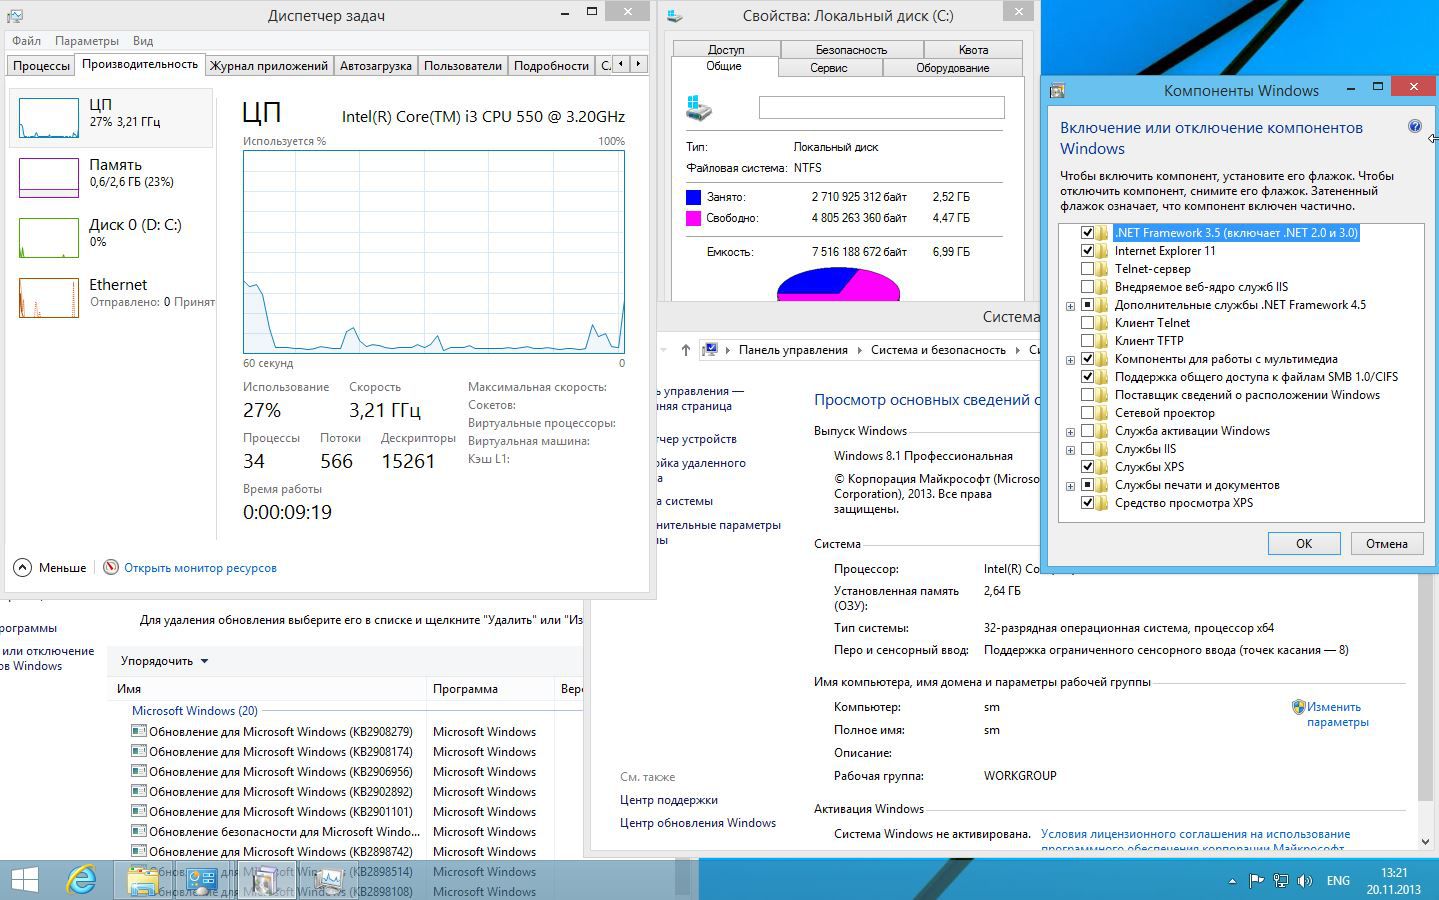Expand the Службы IIS node

pyautogui.click(x=1070, y=450)
